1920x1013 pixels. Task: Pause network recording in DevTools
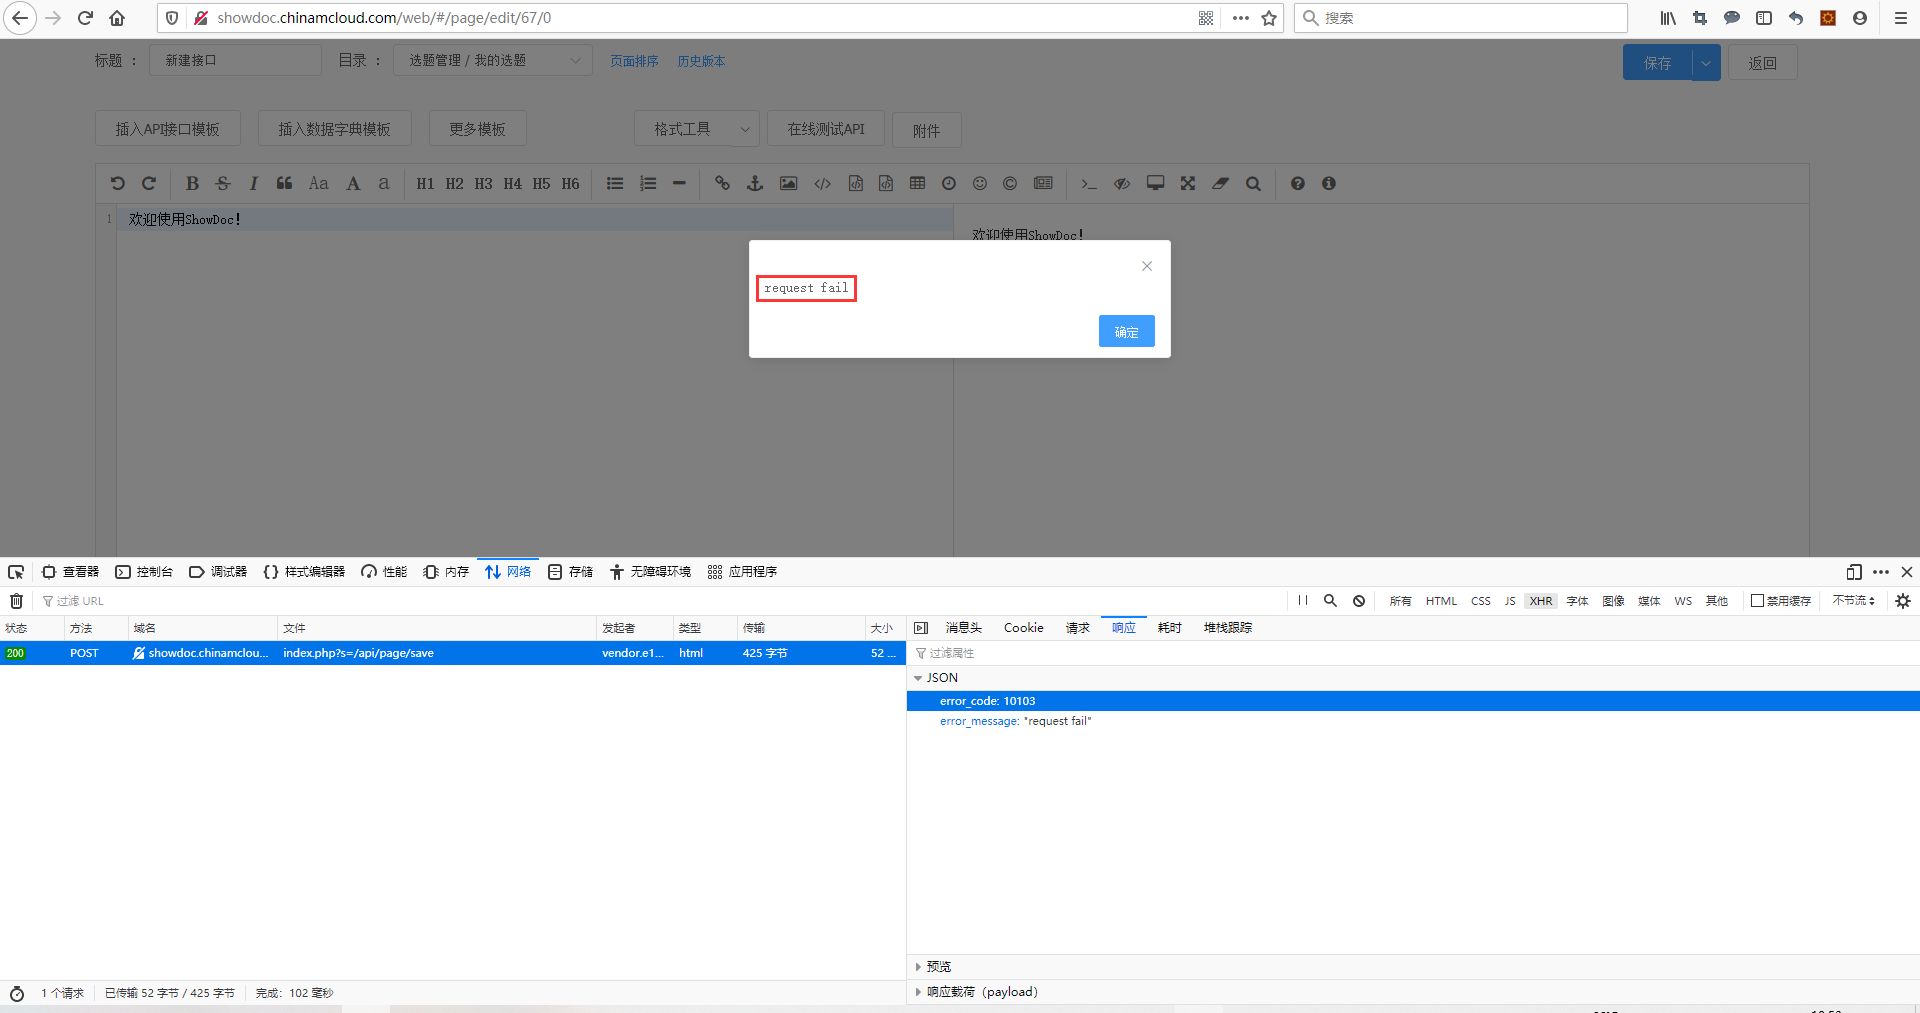pyautogui.click(x=1303, y=601)
